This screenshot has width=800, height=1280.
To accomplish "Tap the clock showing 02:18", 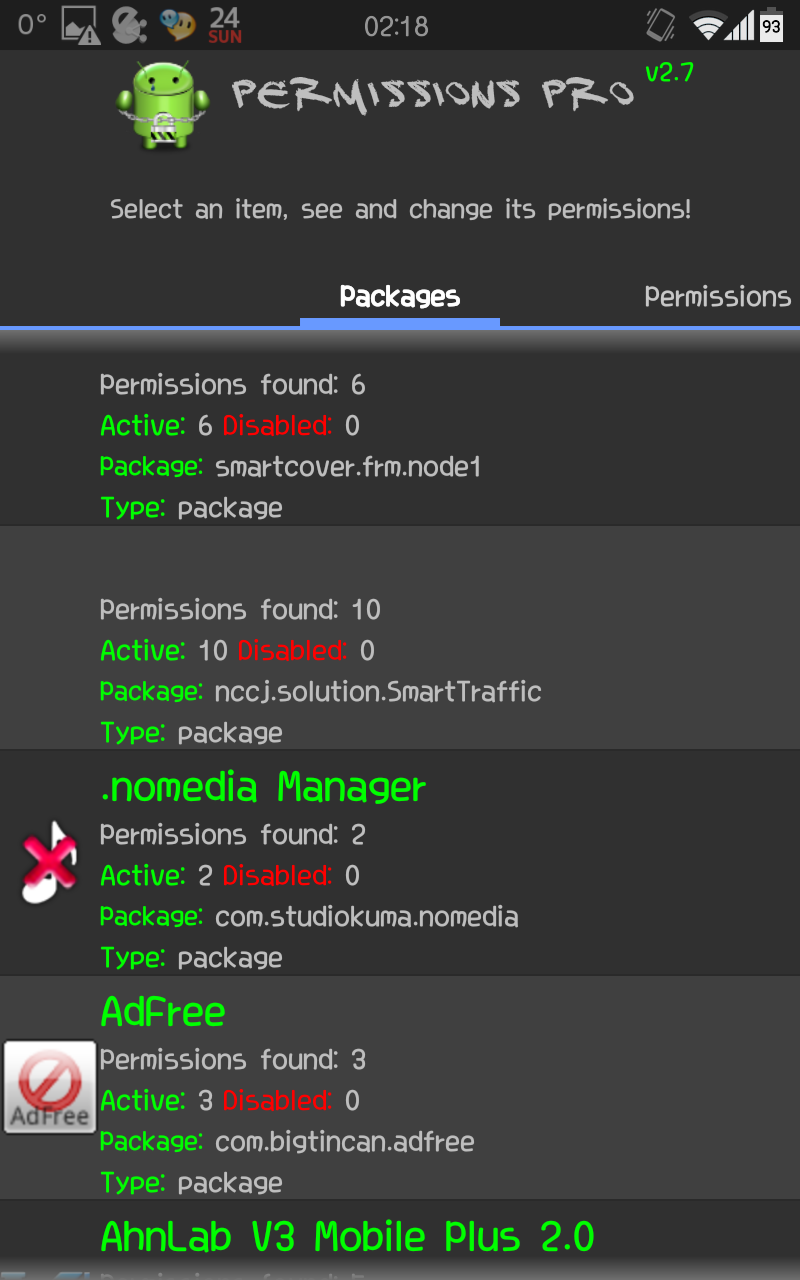I will pyautogui.click(x=396, y=26).
